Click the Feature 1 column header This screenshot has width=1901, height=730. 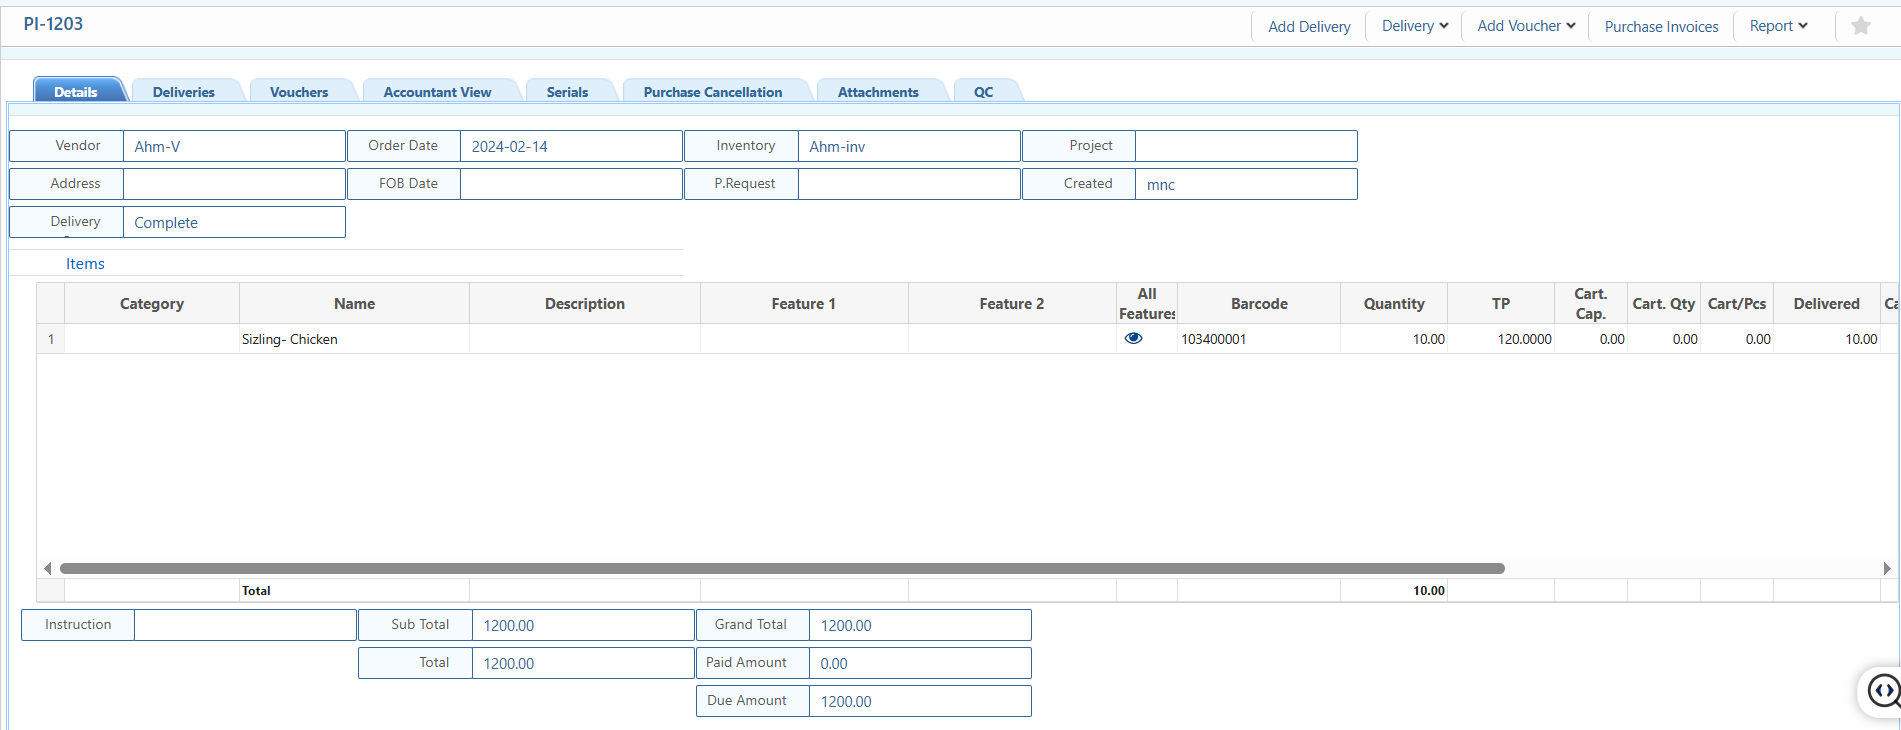(x=804, y=303)
